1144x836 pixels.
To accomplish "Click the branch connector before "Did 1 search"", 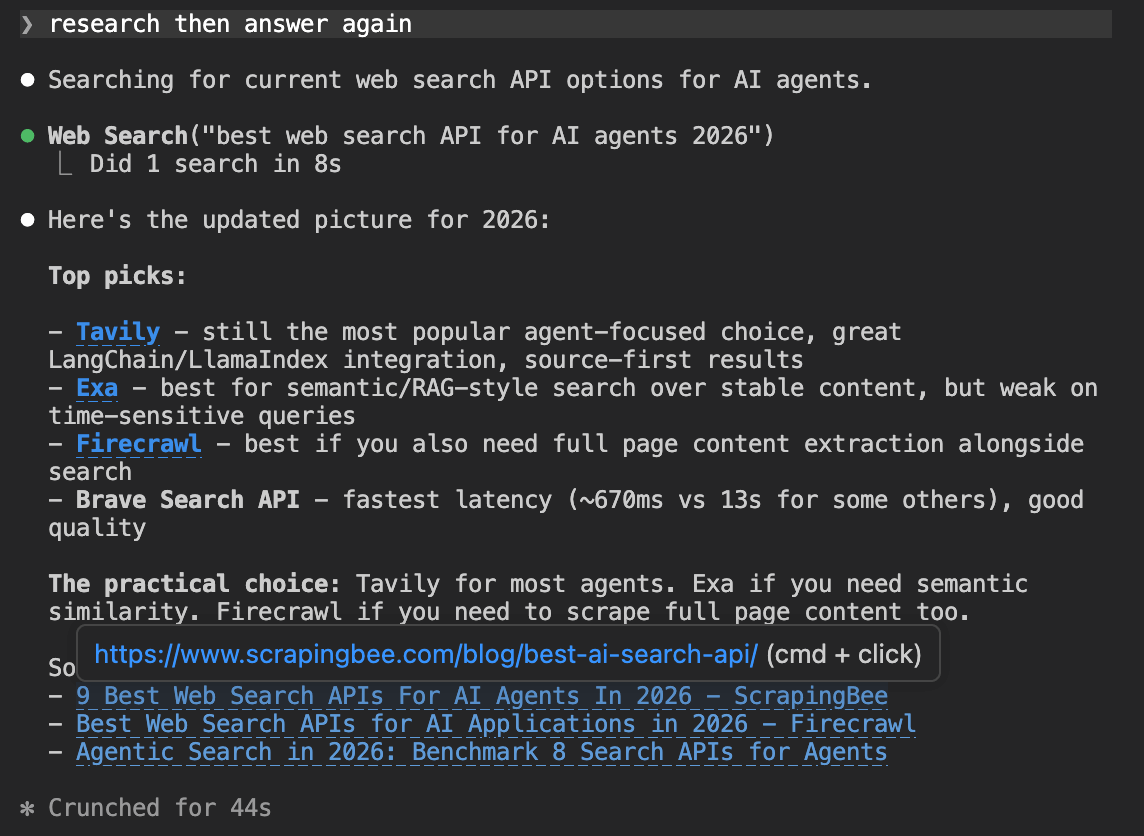I will pyautogui.click(x=66, y=164).
